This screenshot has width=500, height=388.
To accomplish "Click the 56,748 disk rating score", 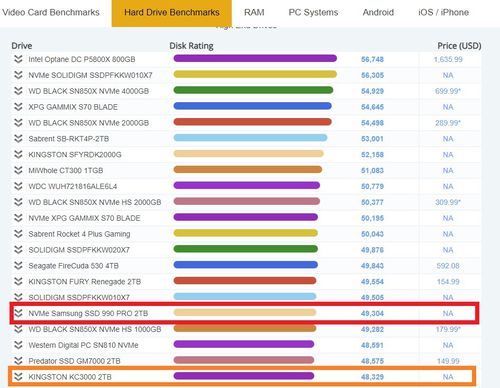I will click(372, 59).
